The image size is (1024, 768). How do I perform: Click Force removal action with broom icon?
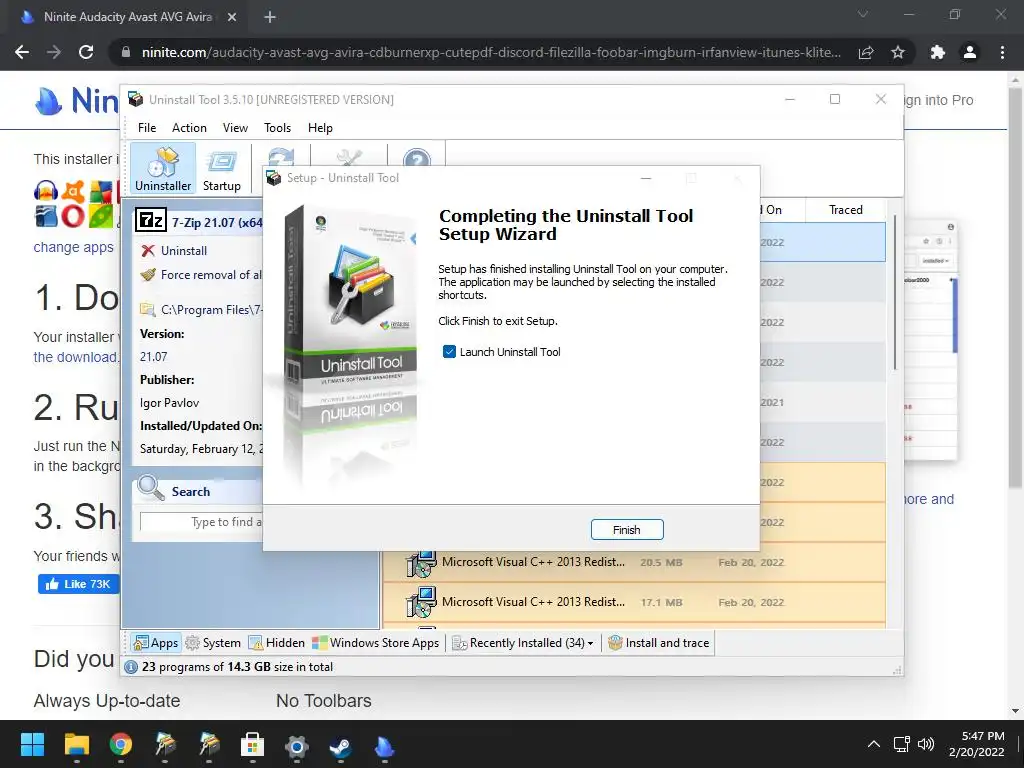[201, 275]
